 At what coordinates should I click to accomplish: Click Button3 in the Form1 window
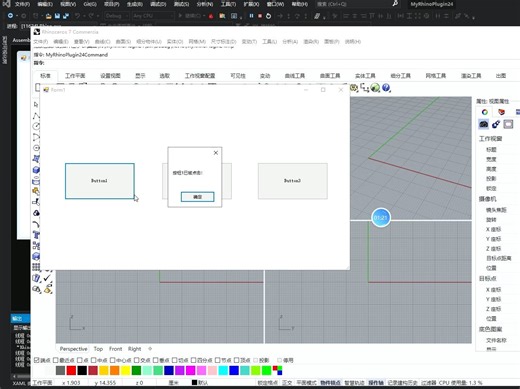[x=293, y=181]
